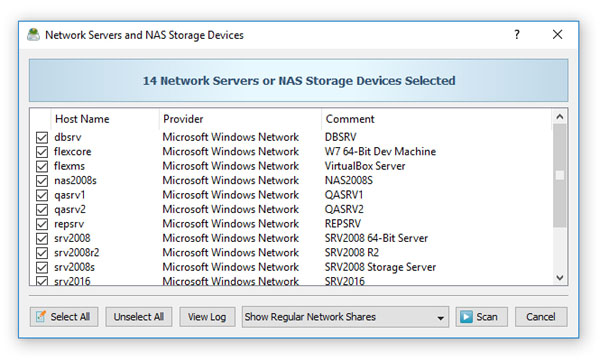Uncheck the srv2008r2 checkbox
Viewport: 600px width, 361px height.
tap(42, 253)
